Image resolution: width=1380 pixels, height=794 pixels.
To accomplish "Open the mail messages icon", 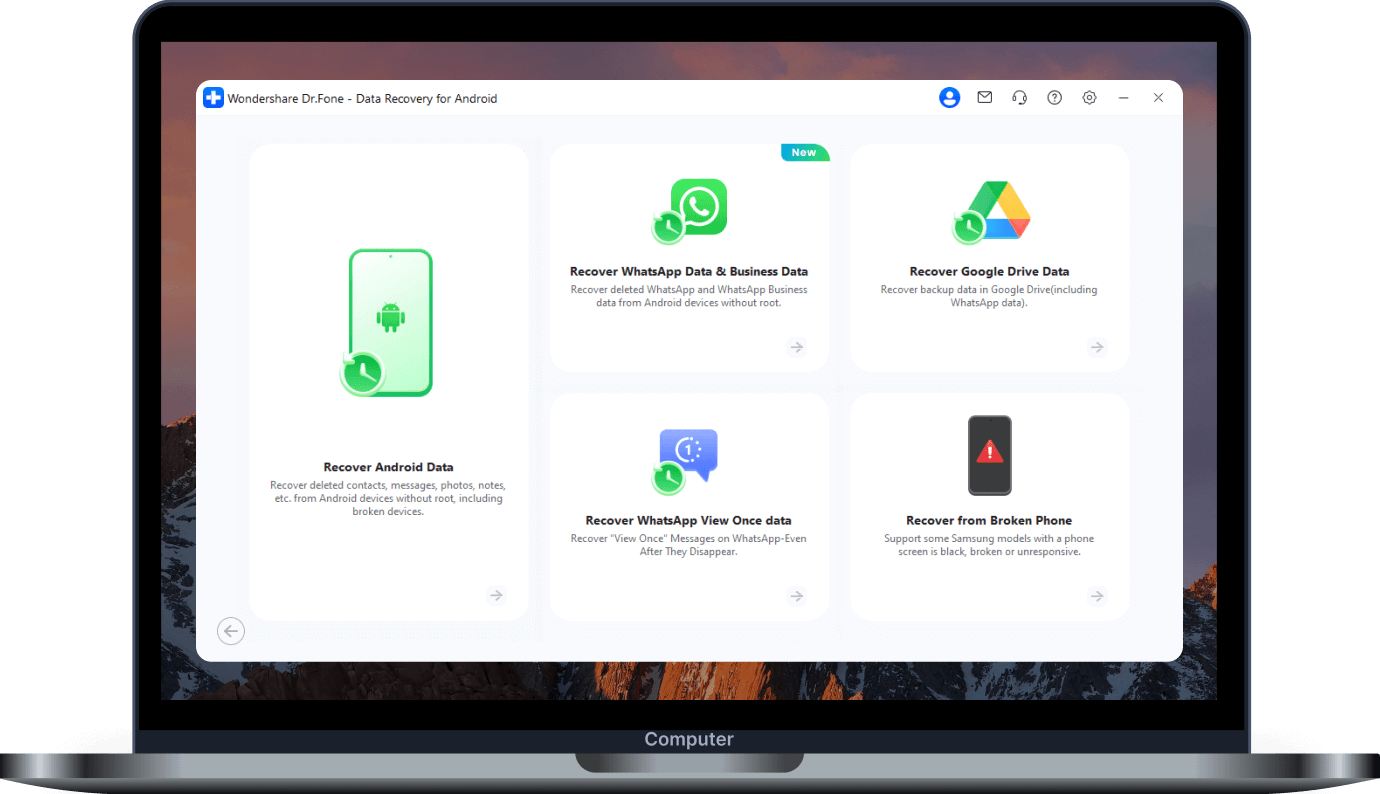I will [985, 98].
